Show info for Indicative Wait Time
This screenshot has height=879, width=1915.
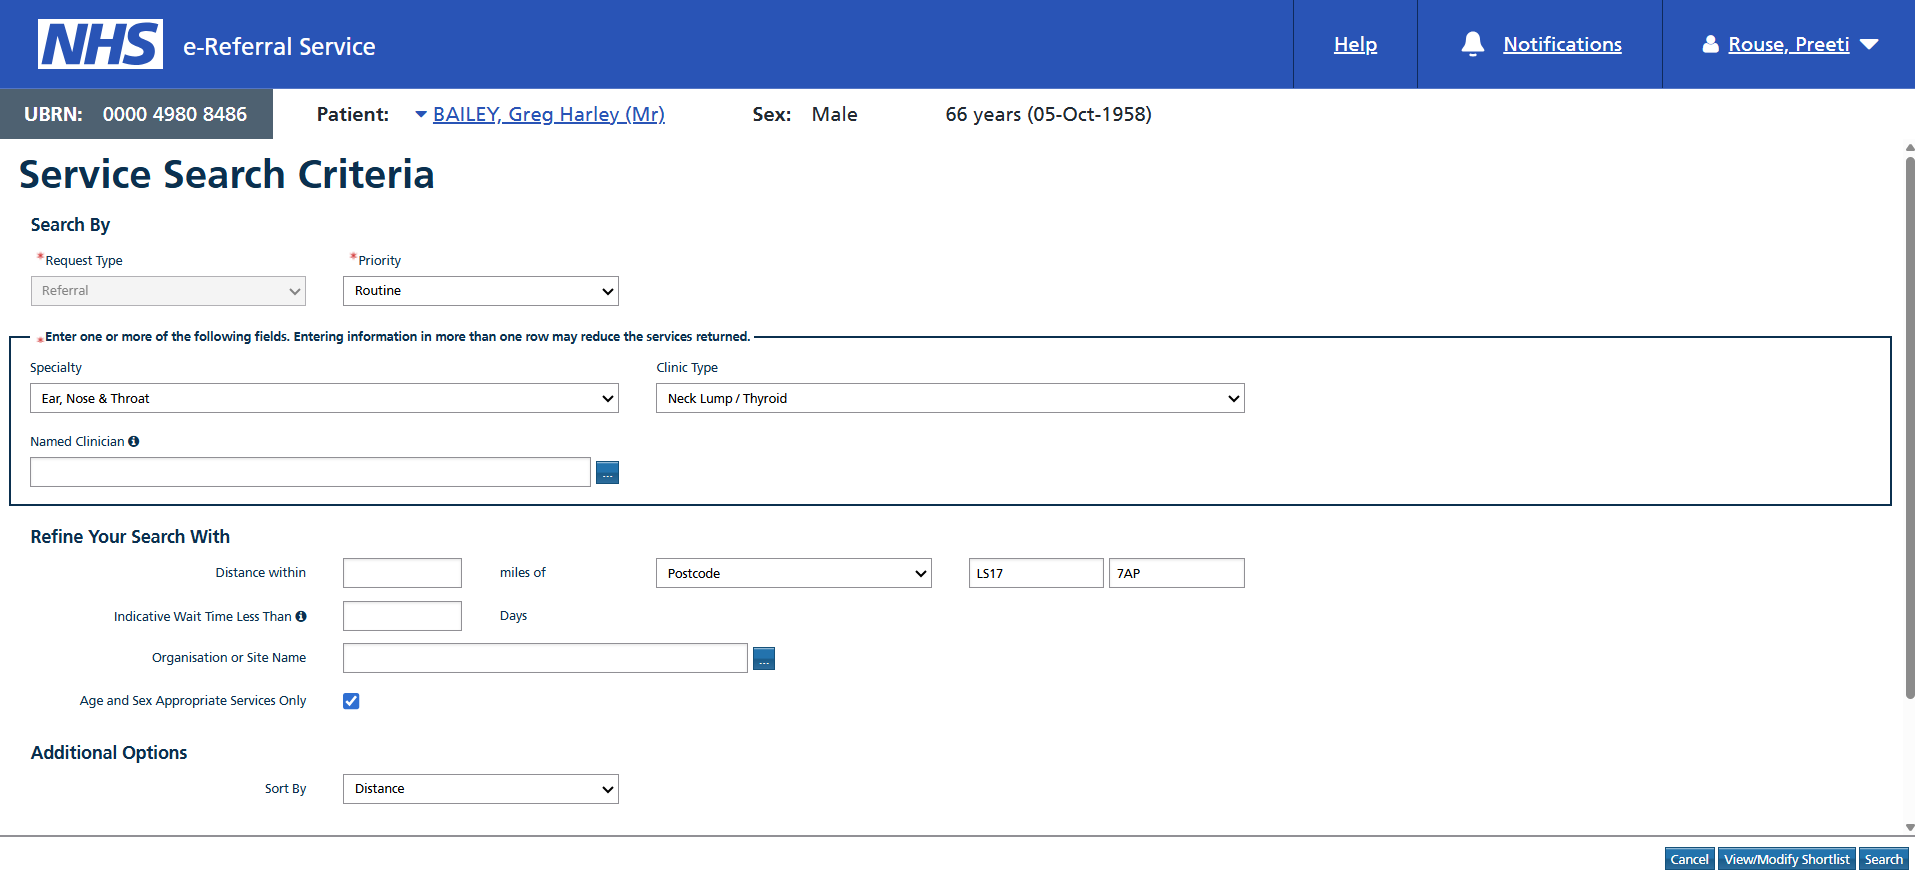tap(301, 616)
